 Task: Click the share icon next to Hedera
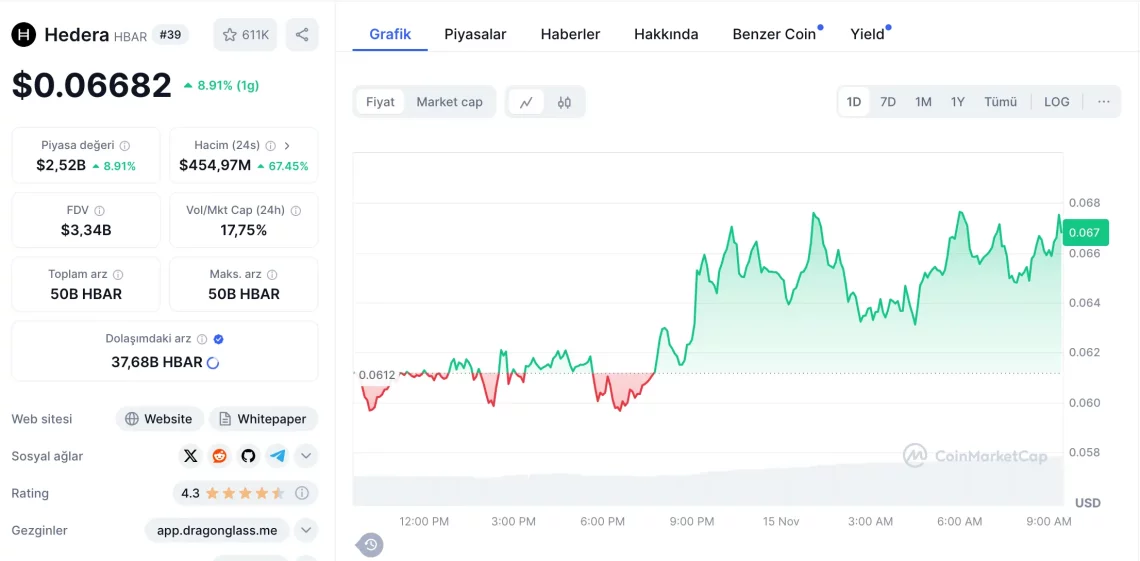click(302, 35)
